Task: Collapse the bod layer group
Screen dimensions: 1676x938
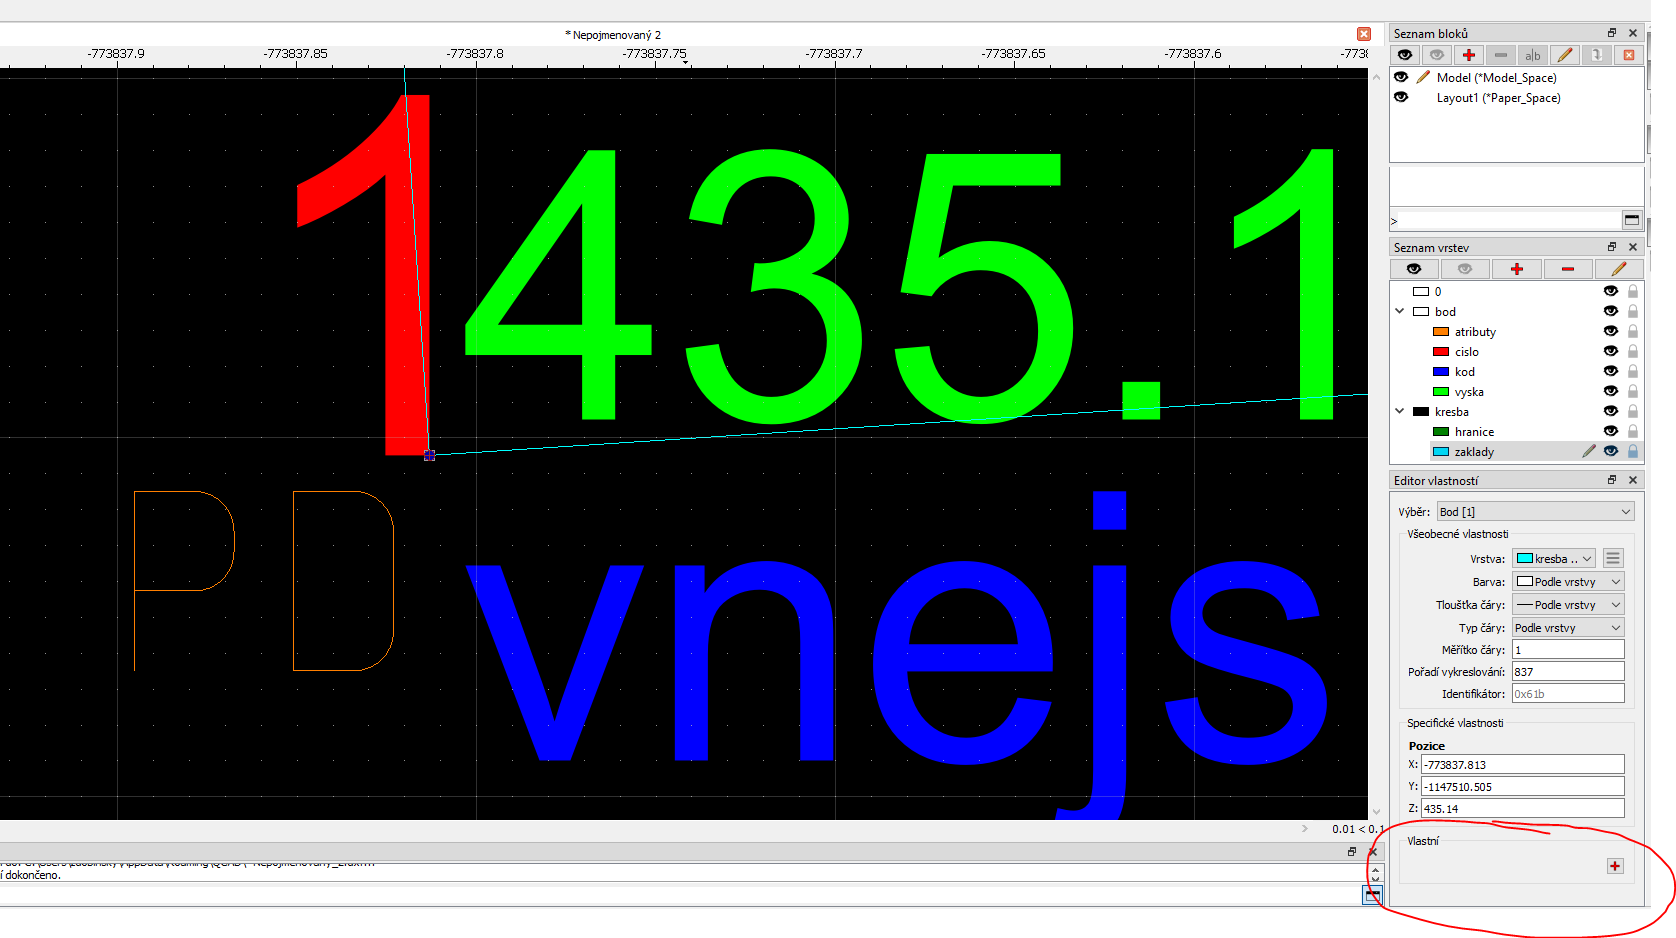Action: click(x=1400, y=311)
